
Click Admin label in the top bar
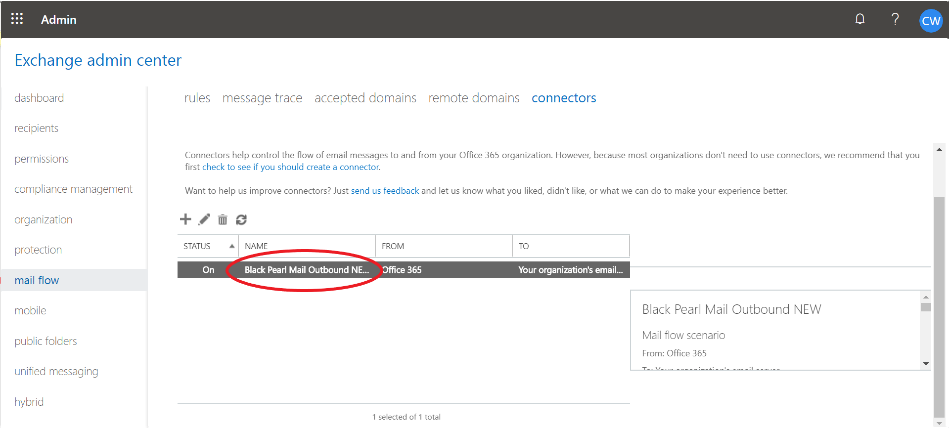[59, 19]
